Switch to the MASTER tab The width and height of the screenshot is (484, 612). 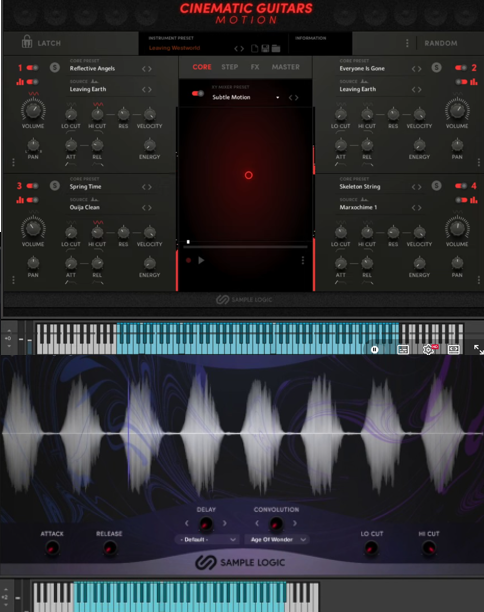[x=286, y=67]
